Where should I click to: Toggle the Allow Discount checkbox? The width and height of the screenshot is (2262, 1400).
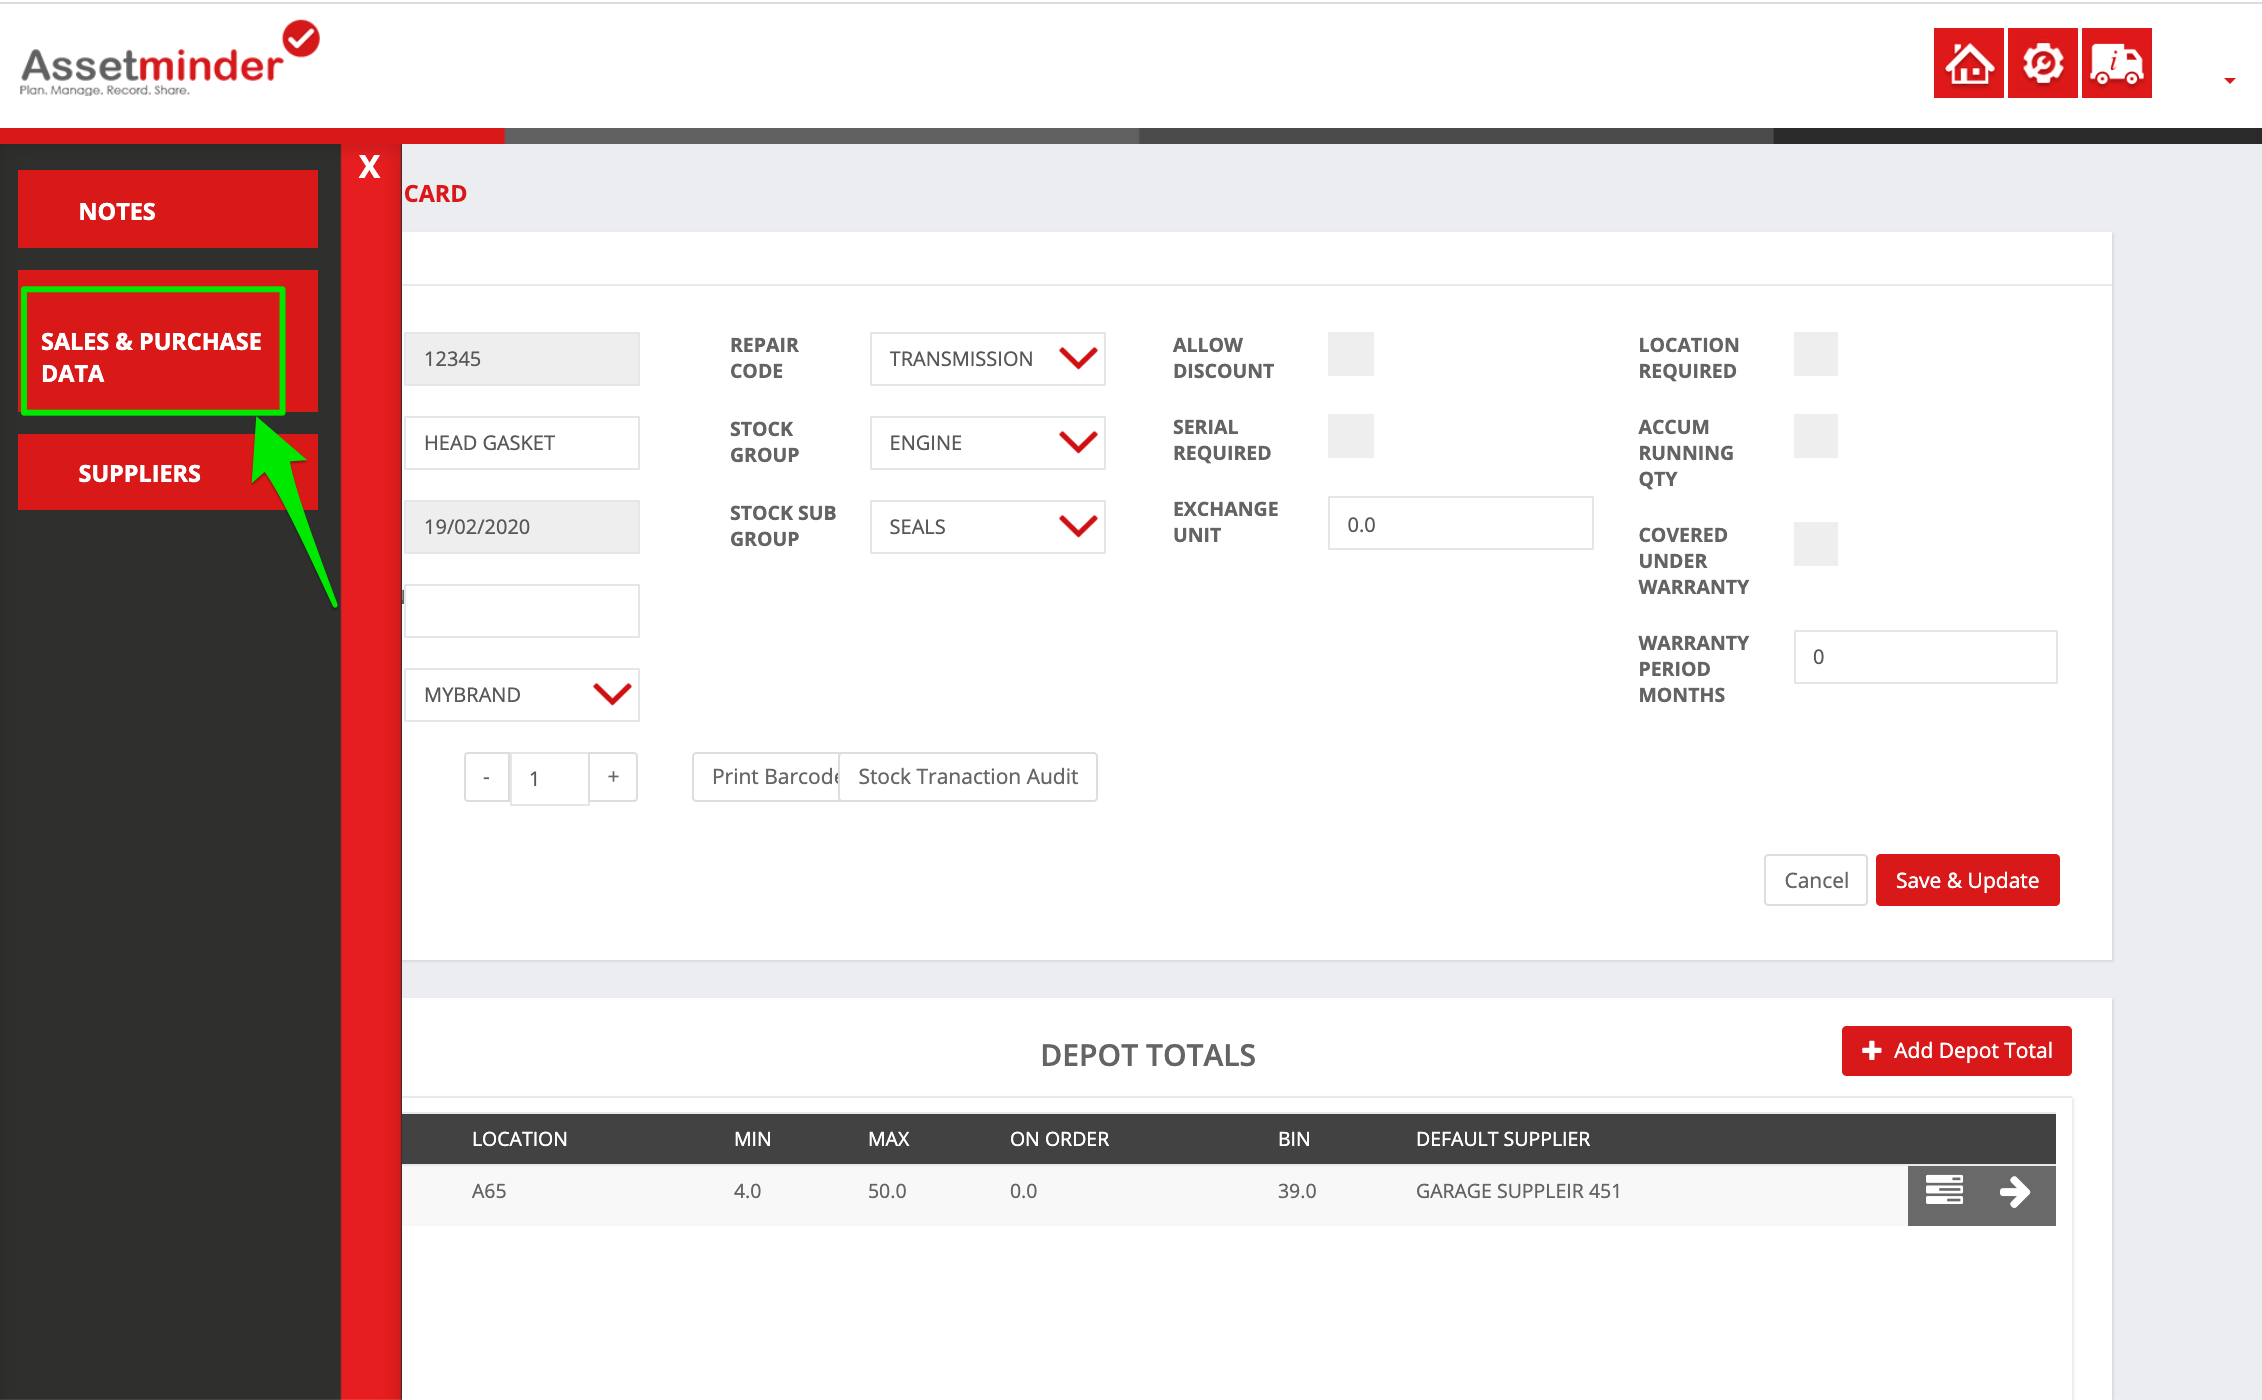click(1350, 354)
